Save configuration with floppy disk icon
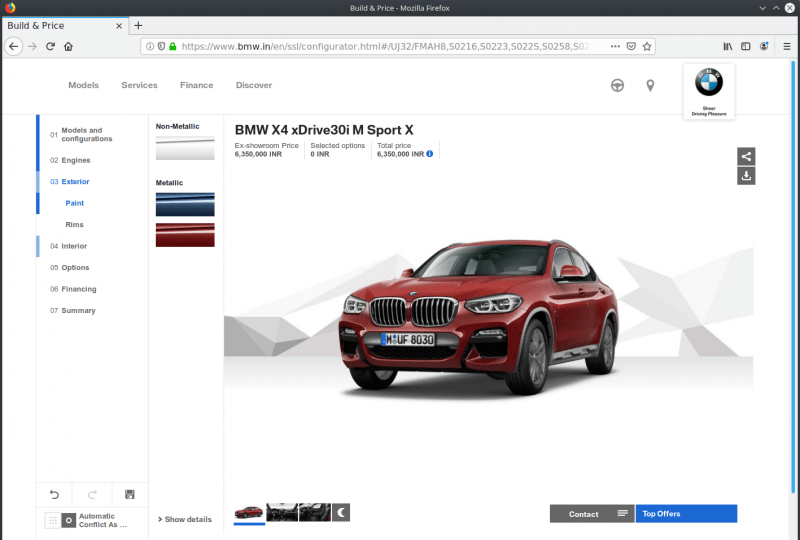Viewport: 800px width, 540px height. 130,495
